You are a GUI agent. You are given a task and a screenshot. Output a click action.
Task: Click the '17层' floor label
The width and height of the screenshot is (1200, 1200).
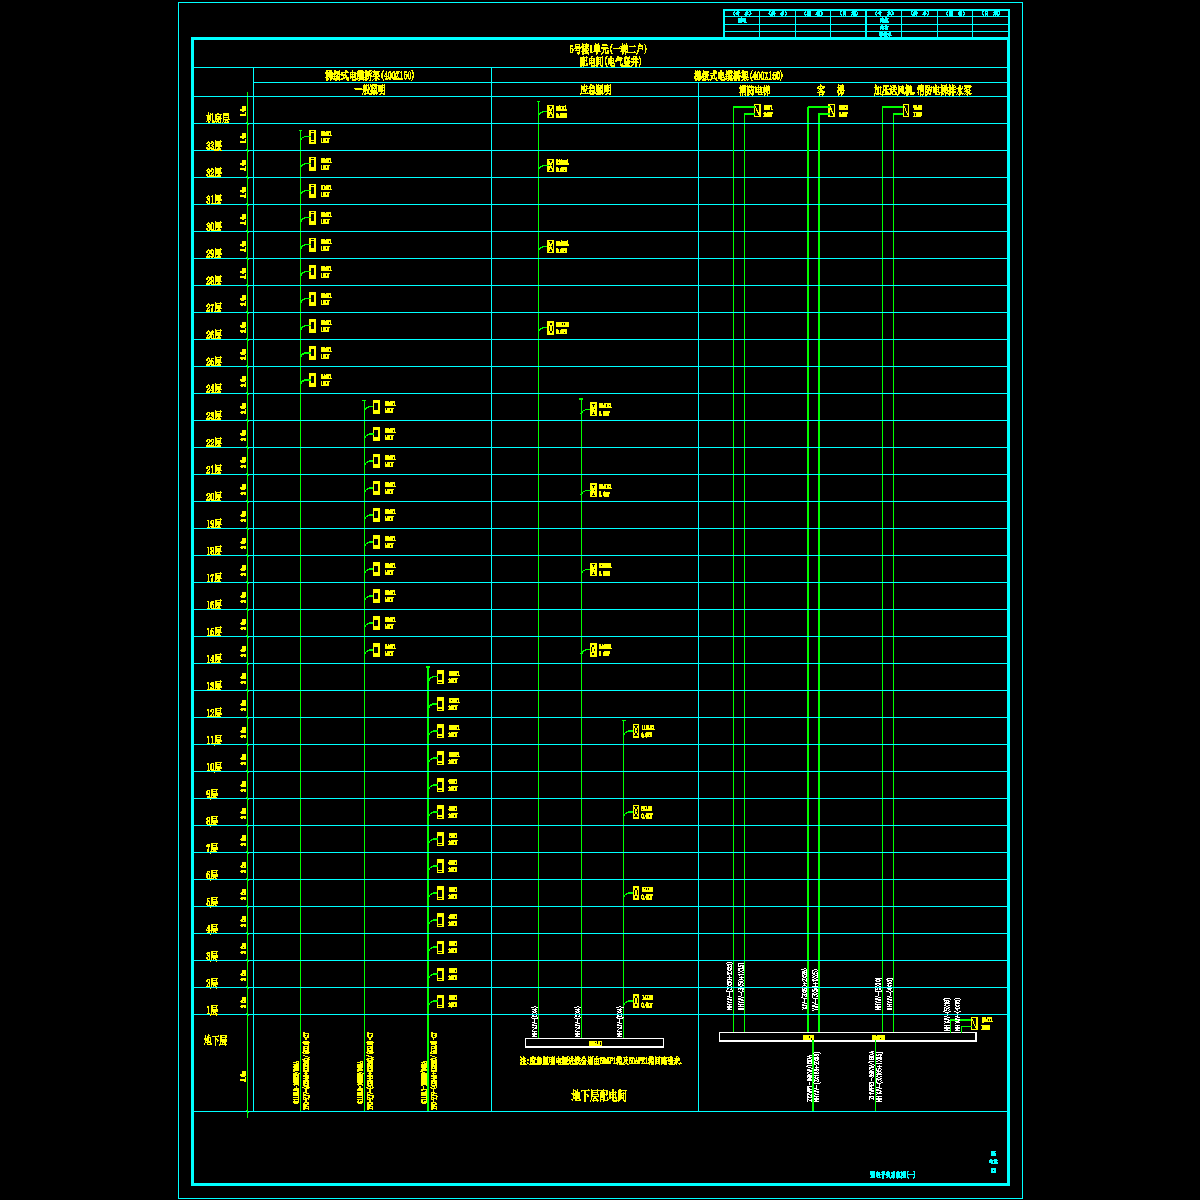(x=214, y=577)
